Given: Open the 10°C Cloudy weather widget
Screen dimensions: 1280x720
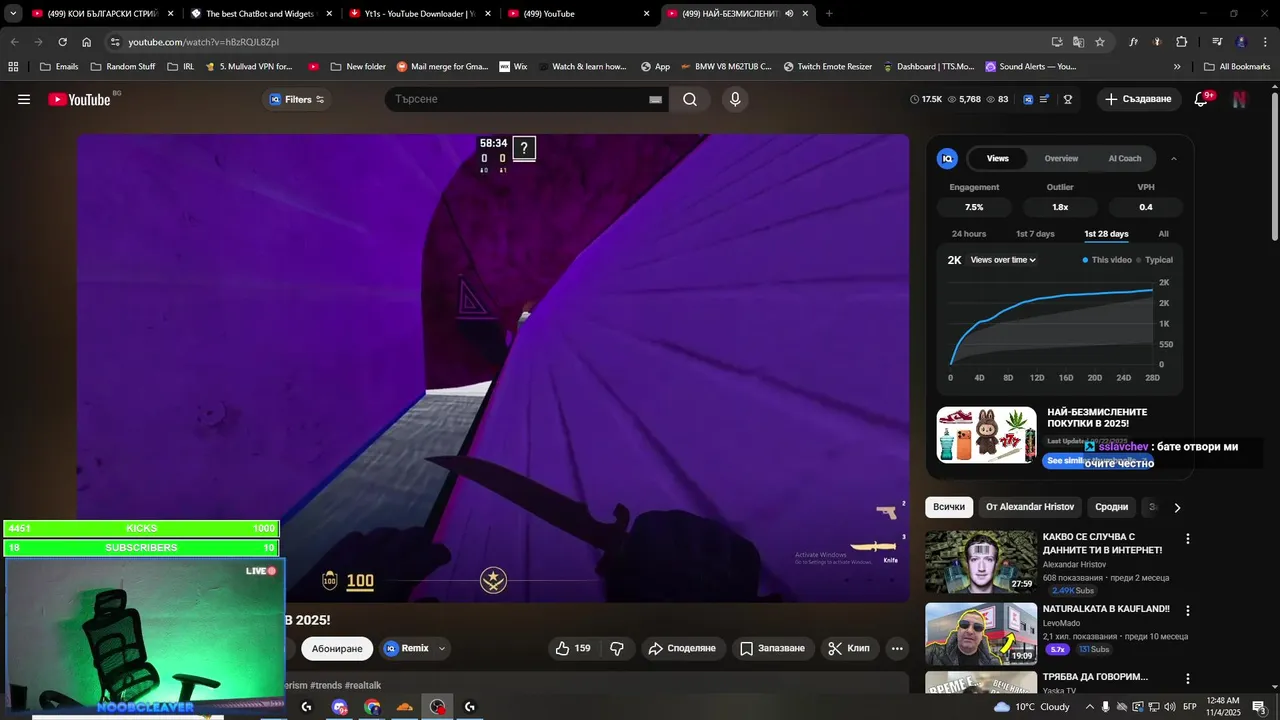Looking at the screenshot, I should [1031, 707].
